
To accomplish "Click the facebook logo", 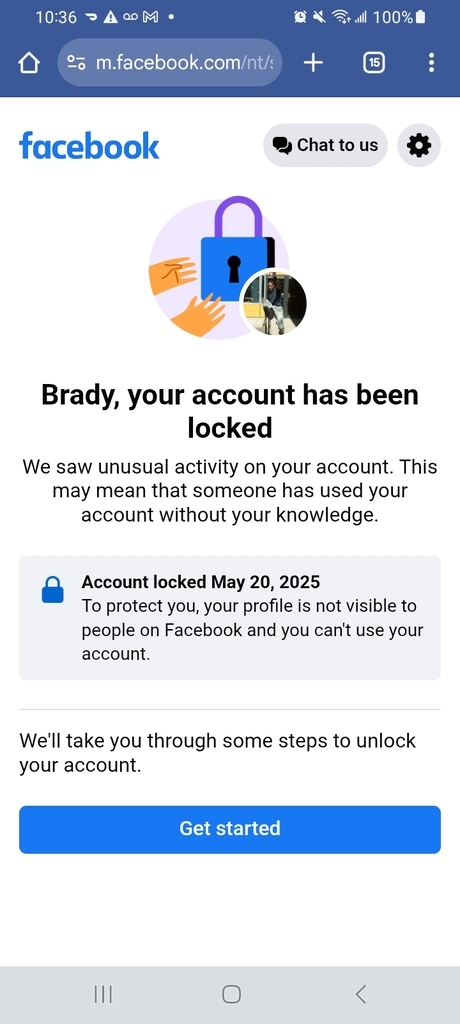I will [90, 145].
